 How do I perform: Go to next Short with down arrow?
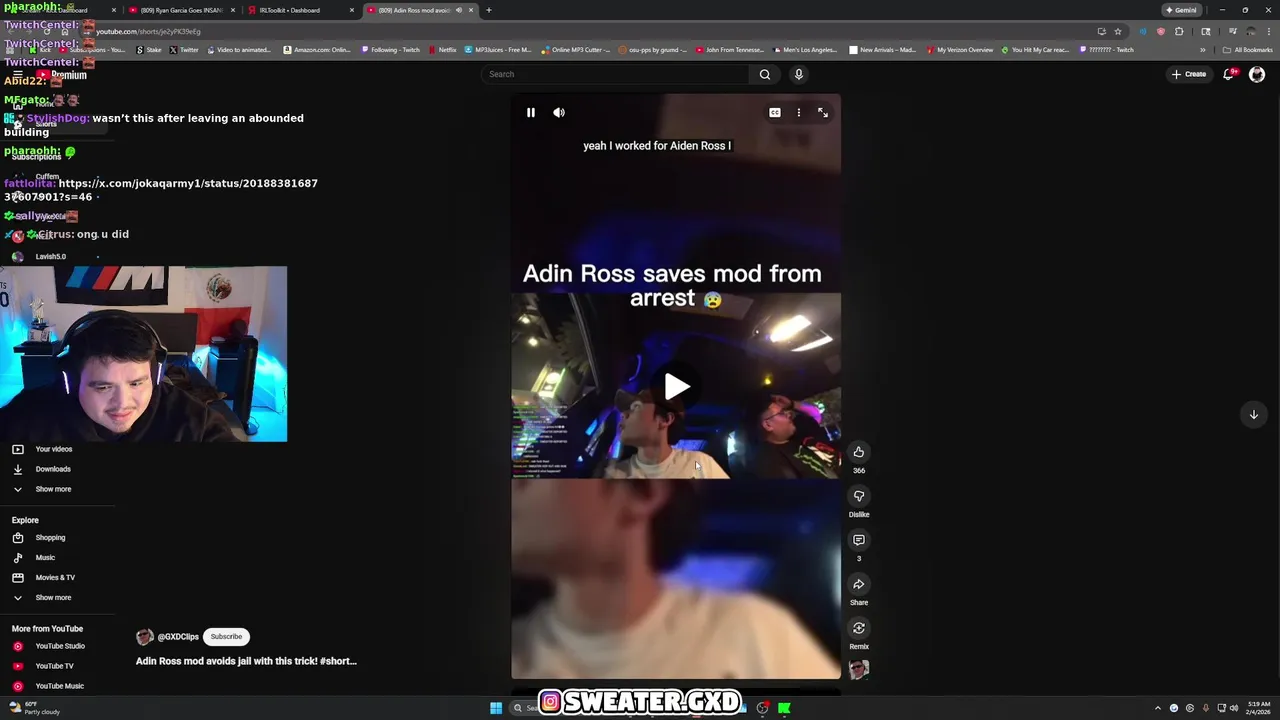coord(1253,414)
